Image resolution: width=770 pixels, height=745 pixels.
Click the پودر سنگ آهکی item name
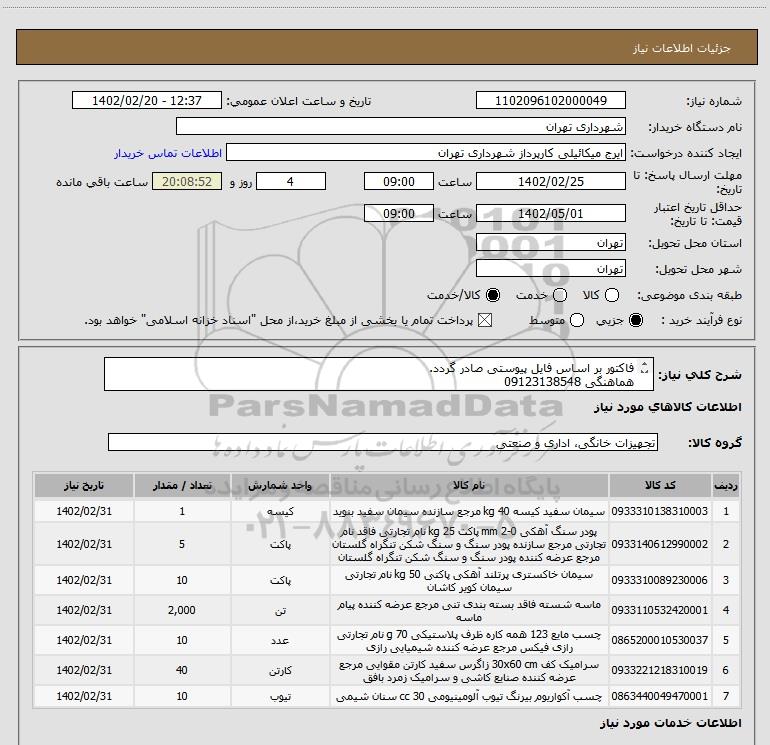coord(469,544)
